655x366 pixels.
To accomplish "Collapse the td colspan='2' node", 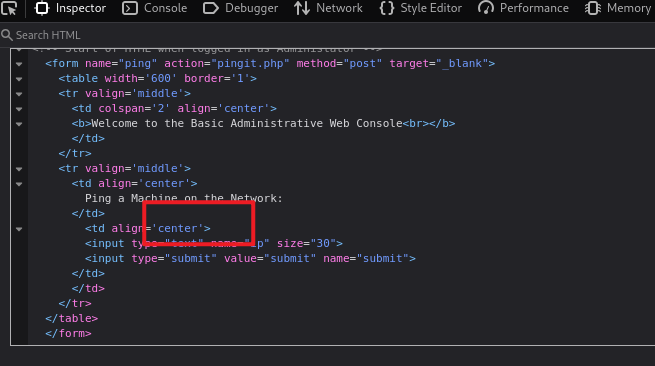I will point(19,109).
